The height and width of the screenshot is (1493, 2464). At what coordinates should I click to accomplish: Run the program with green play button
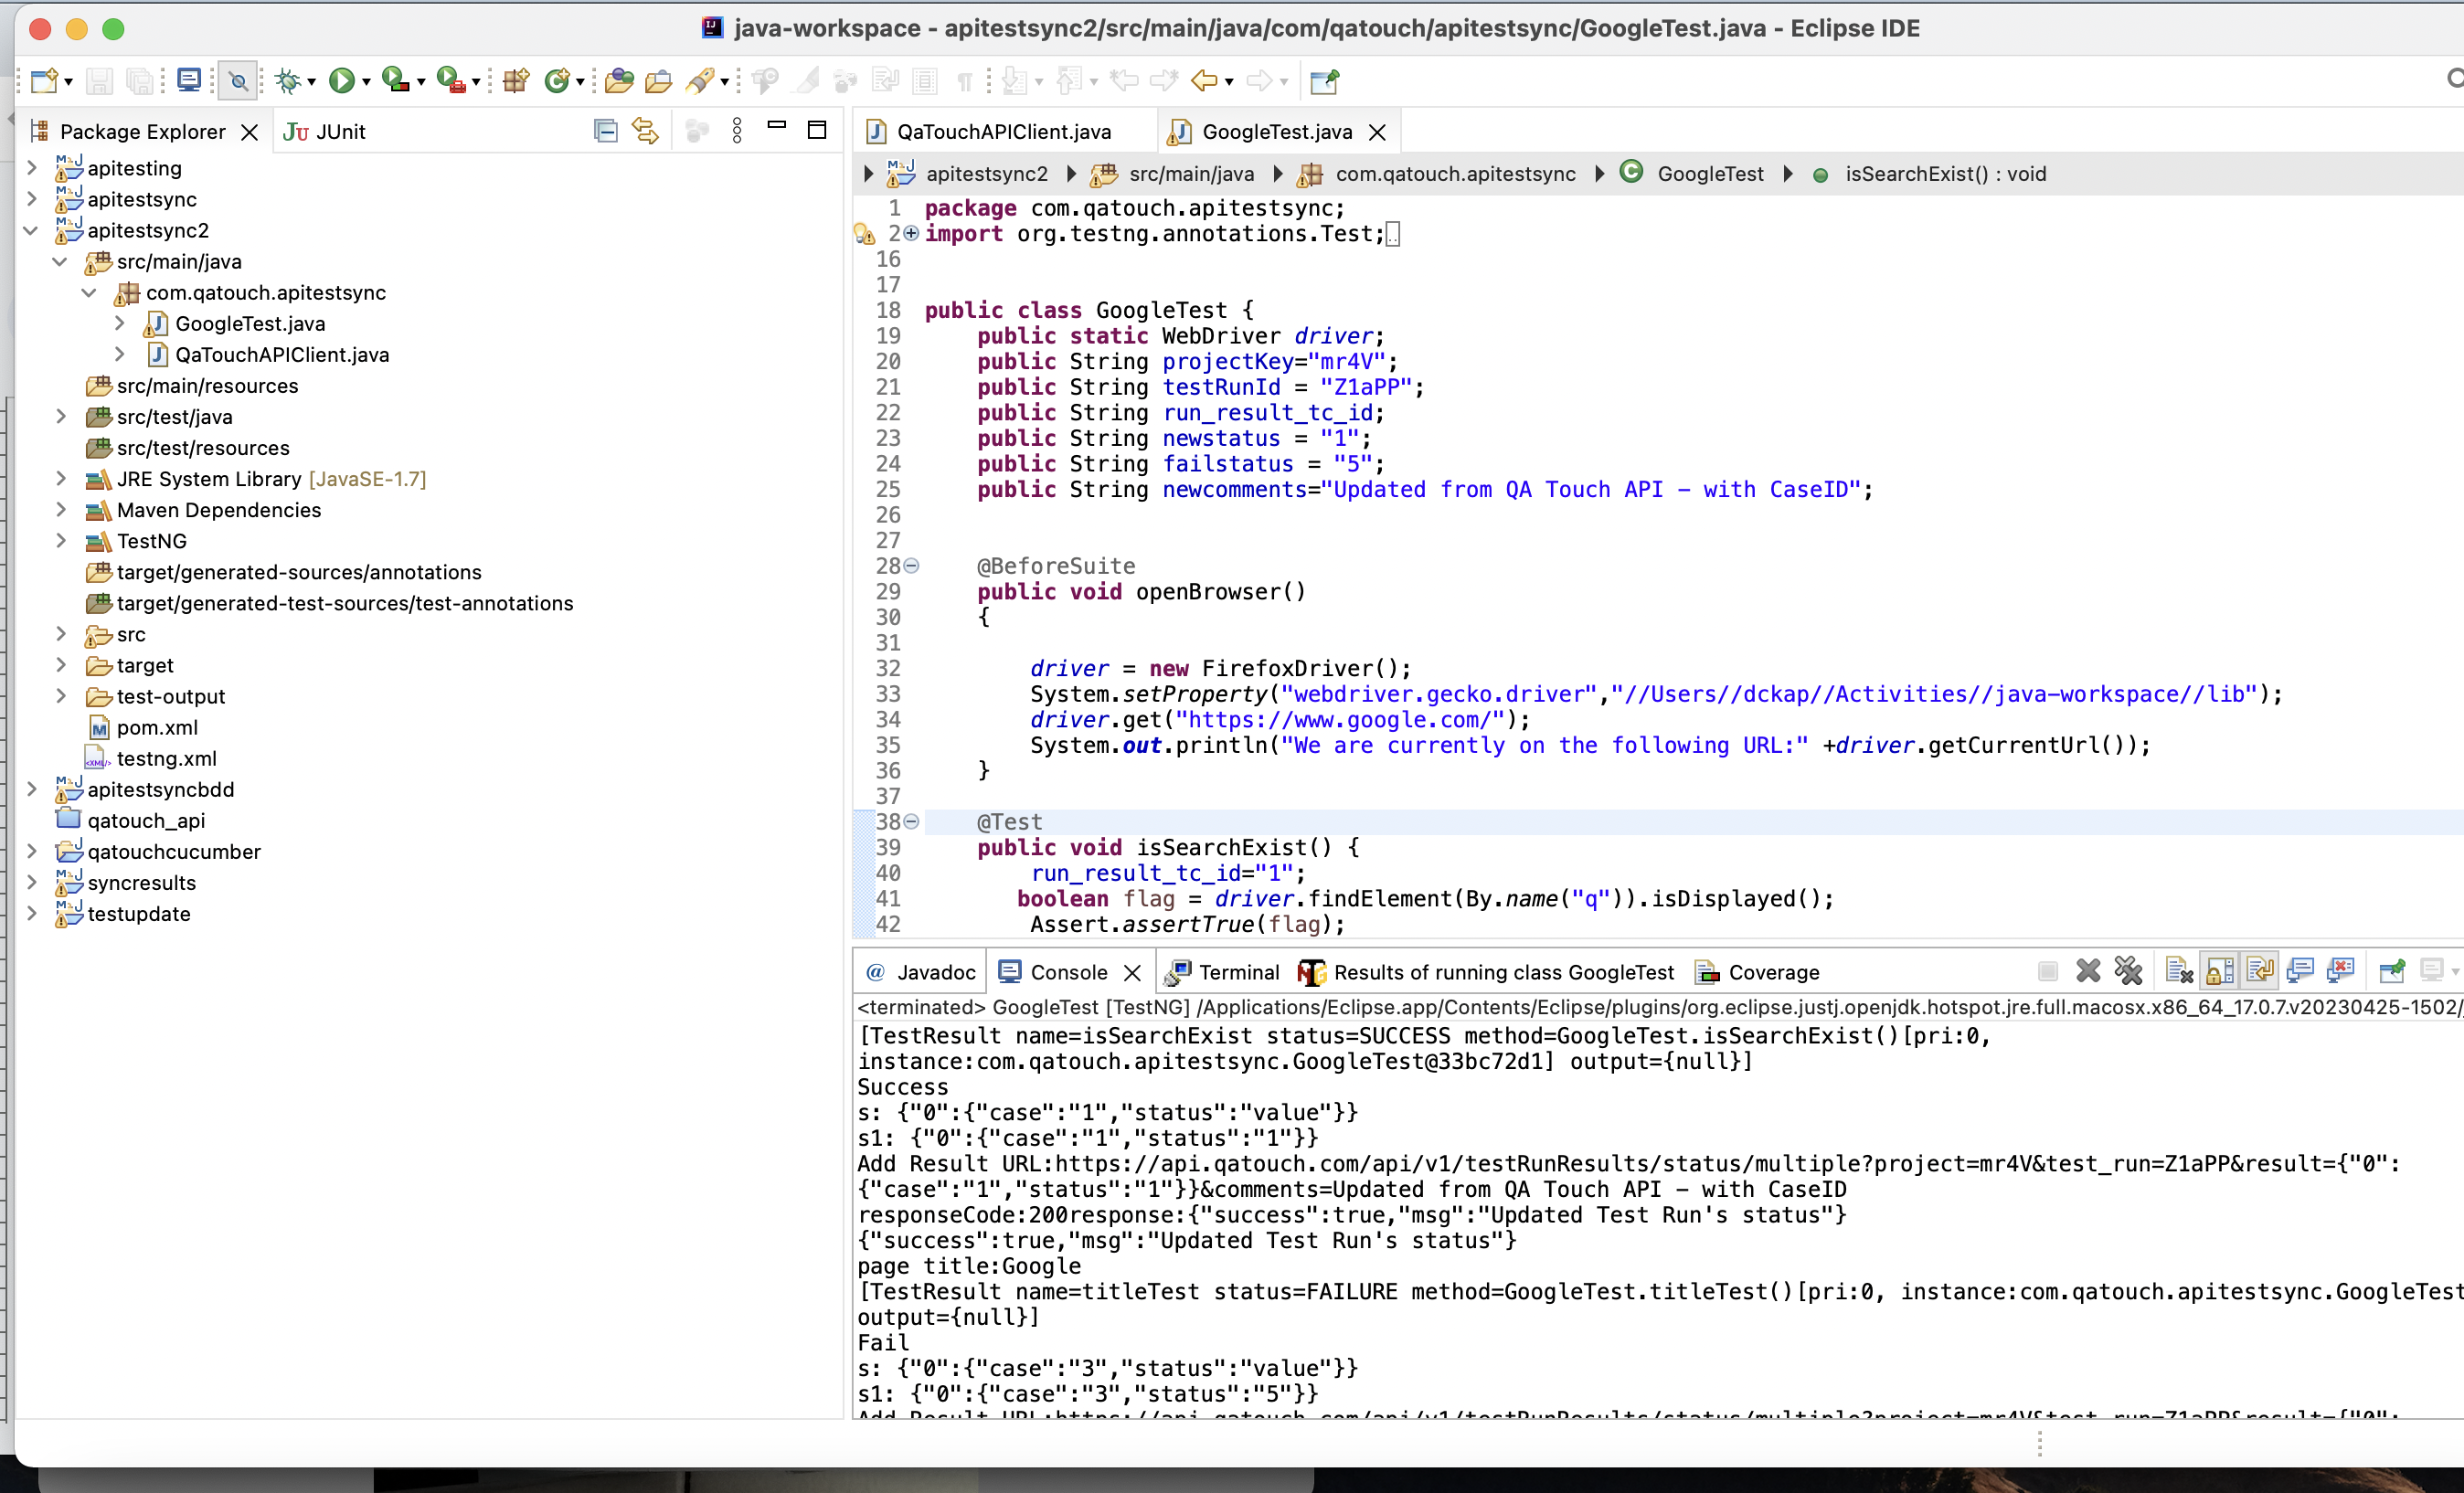coord(341,80)
